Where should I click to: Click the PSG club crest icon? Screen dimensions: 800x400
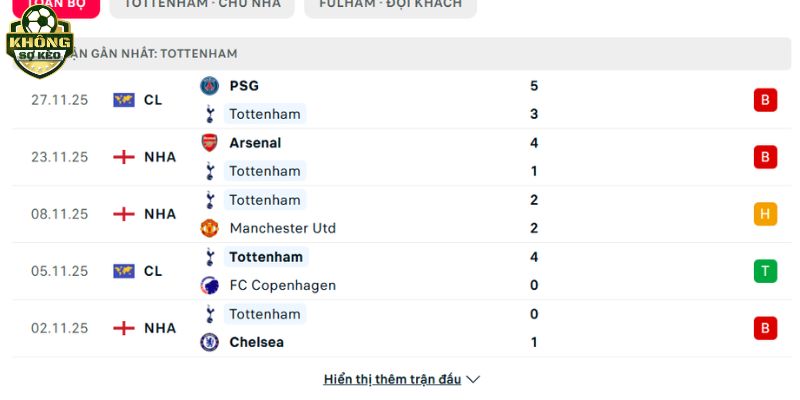pos(209,86)
